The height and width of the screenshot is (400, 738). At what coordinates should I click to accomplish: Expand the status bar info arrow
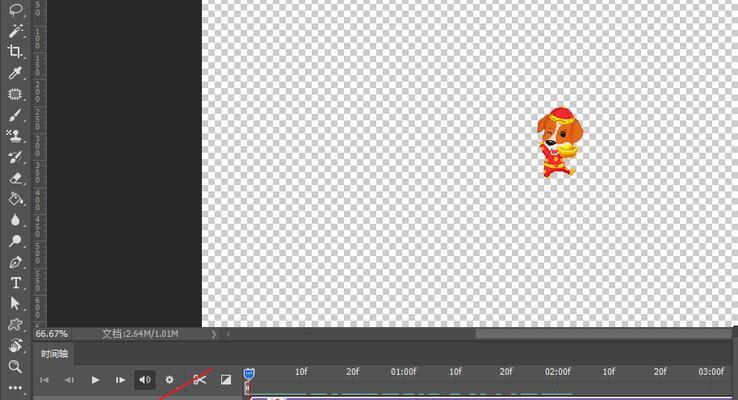[213, 334]
